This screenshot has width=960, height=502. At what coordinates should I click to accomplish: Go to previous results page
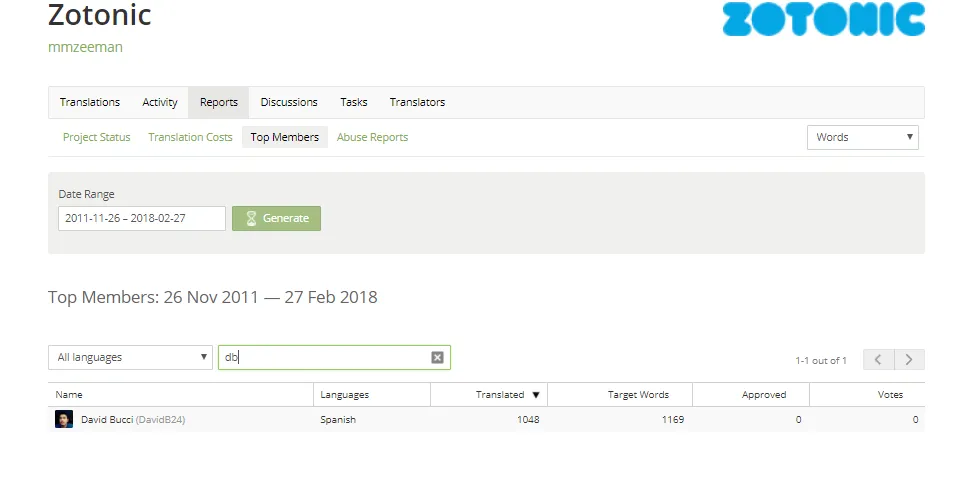(879, 360)
